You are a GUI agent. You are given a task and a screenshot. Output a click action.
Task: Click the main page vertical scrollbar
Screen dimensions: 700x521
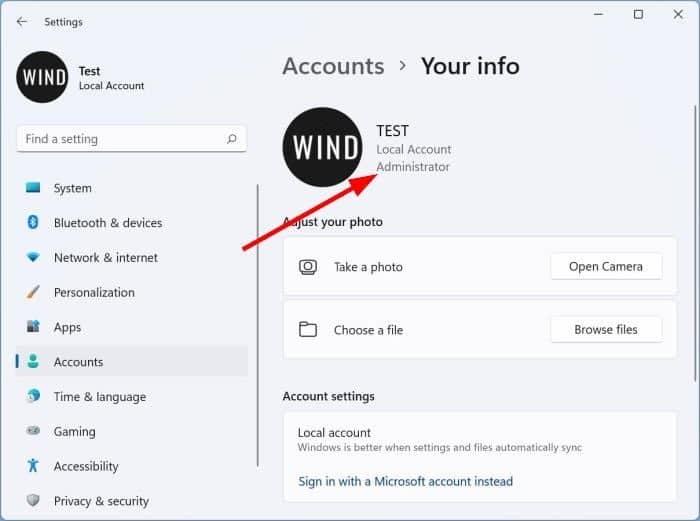coord(695,243)
